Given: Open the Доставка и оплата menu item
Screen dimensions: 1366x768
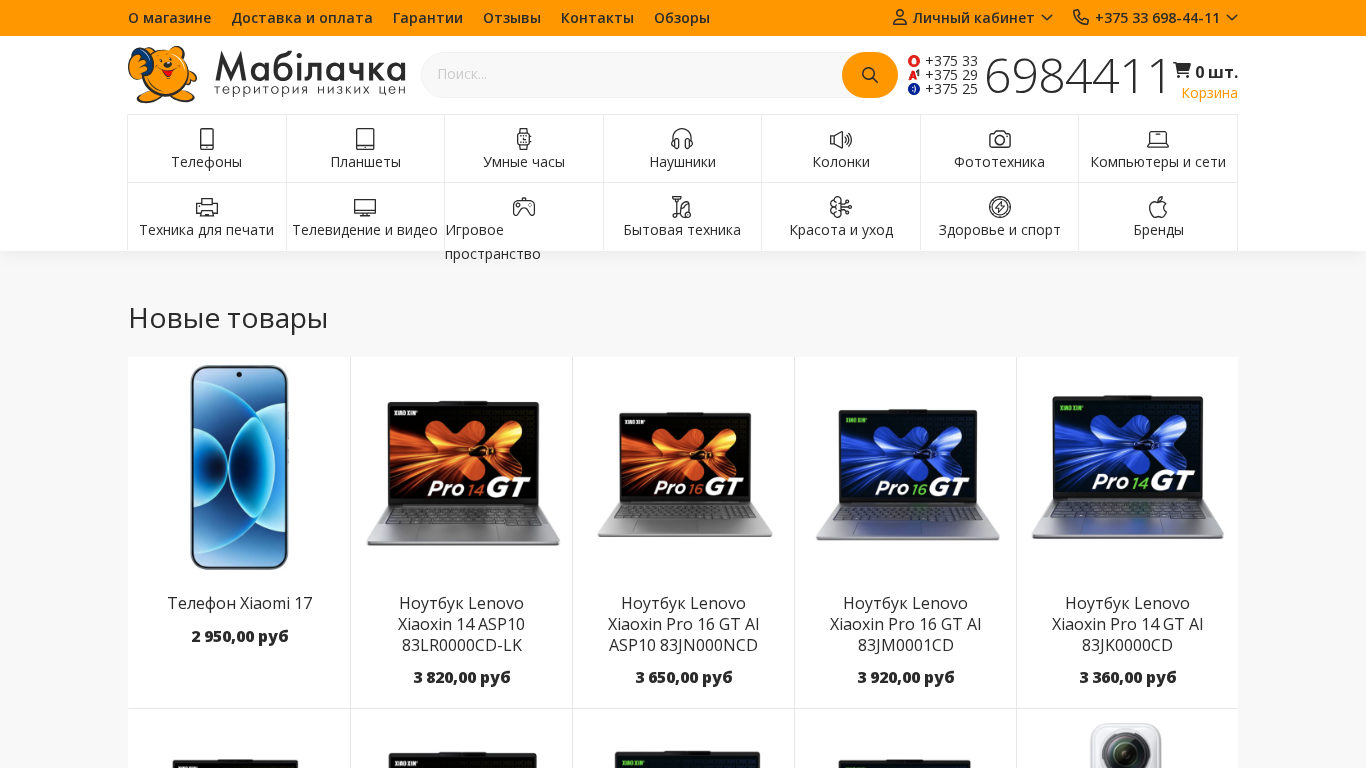Looking at the screenshot, I should [302, 17].
